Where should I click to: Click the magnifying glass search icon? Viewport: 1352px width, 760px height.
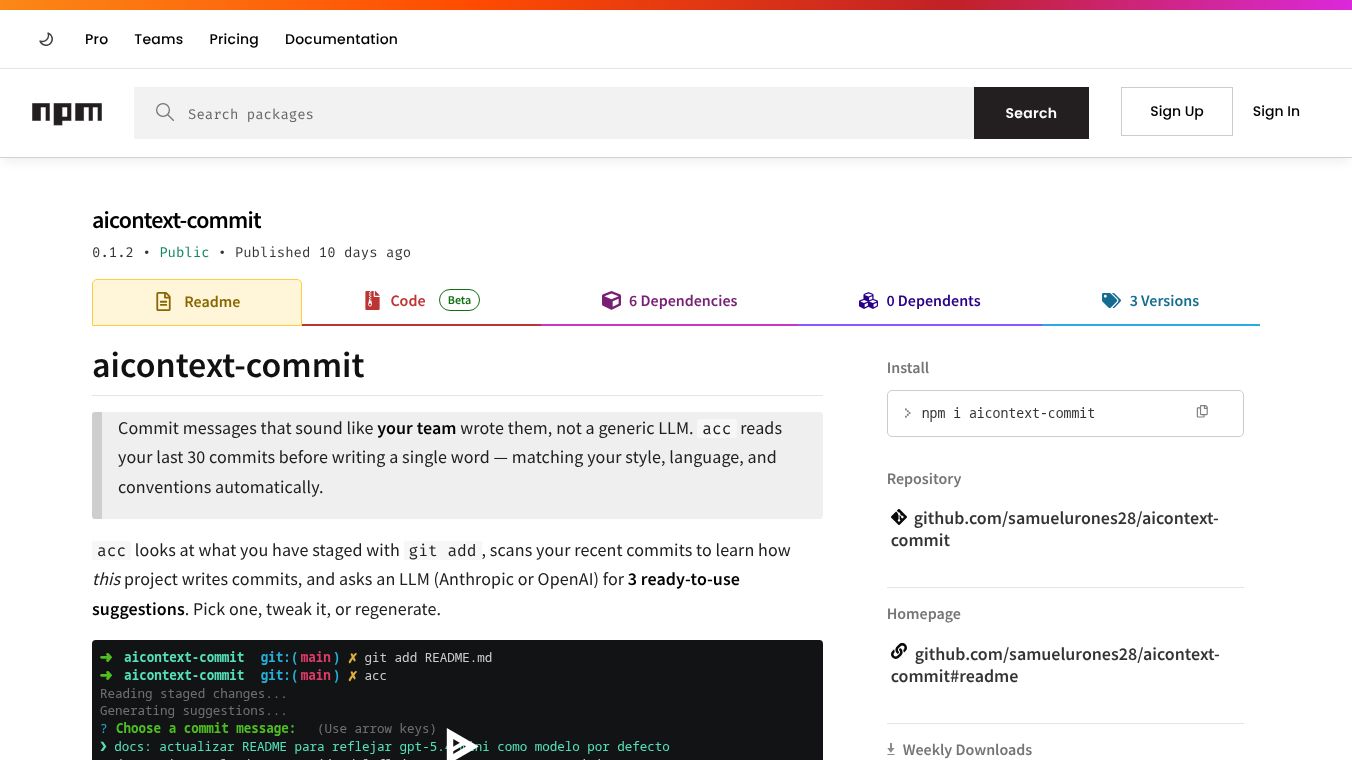click(x=165, y=112)
